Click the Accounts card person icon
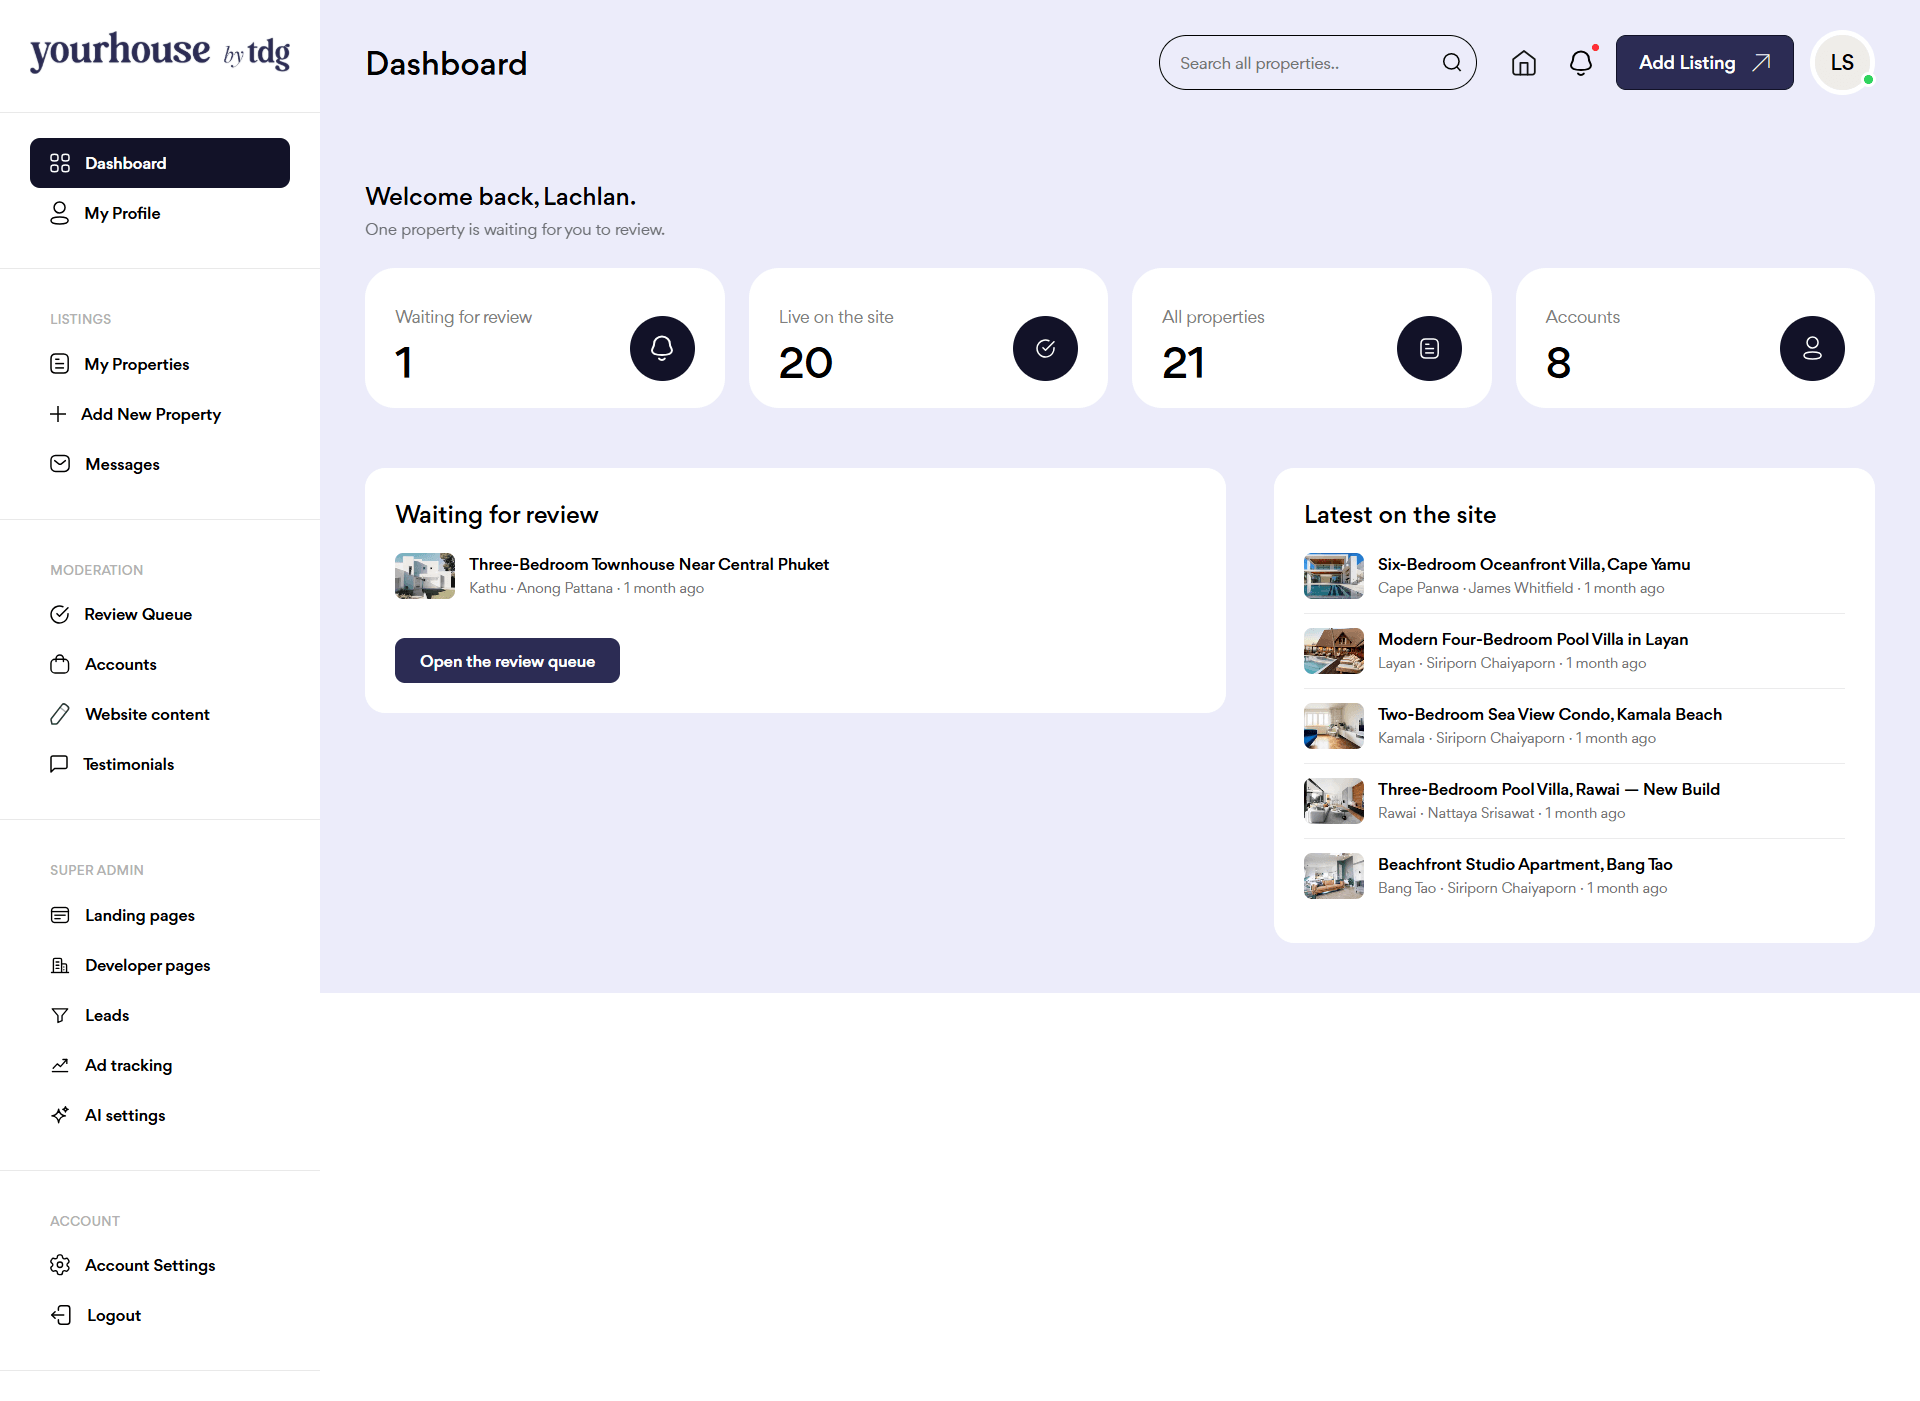1920x1401 pixels. tap(1812, 348)
